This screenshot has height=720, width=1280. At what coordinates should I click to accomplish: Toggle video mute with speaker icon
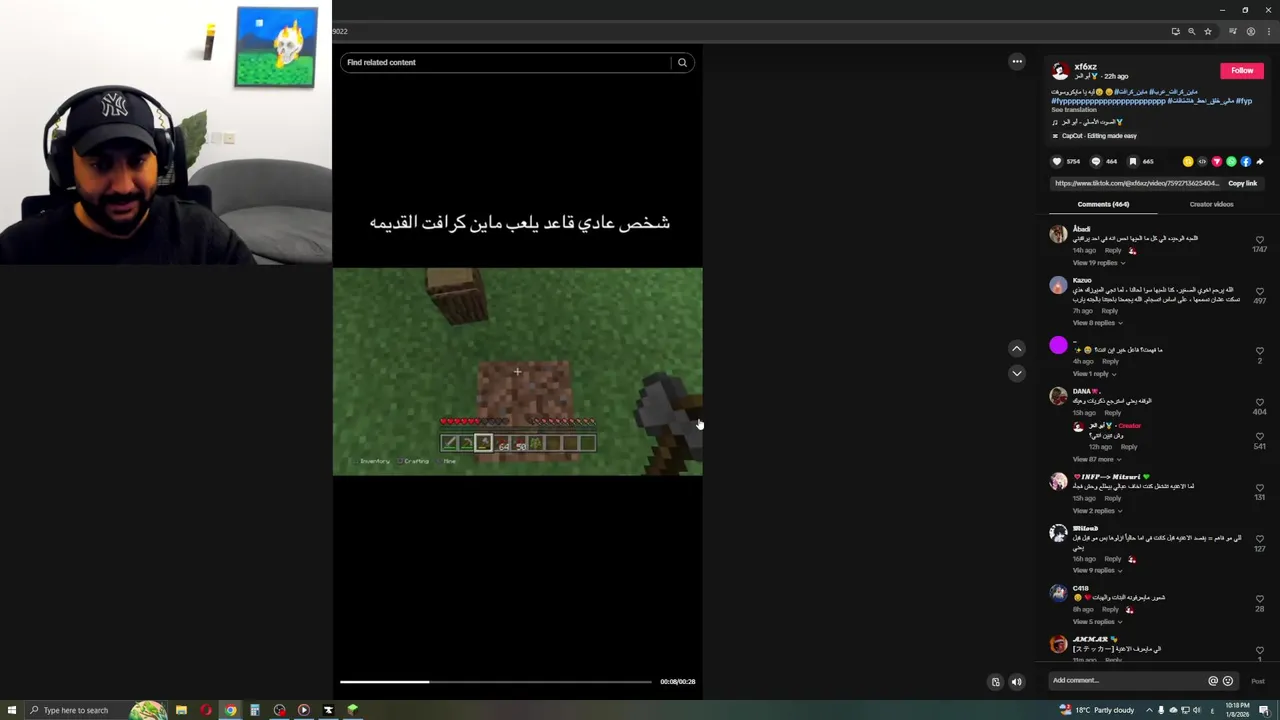coord(1017,682)
